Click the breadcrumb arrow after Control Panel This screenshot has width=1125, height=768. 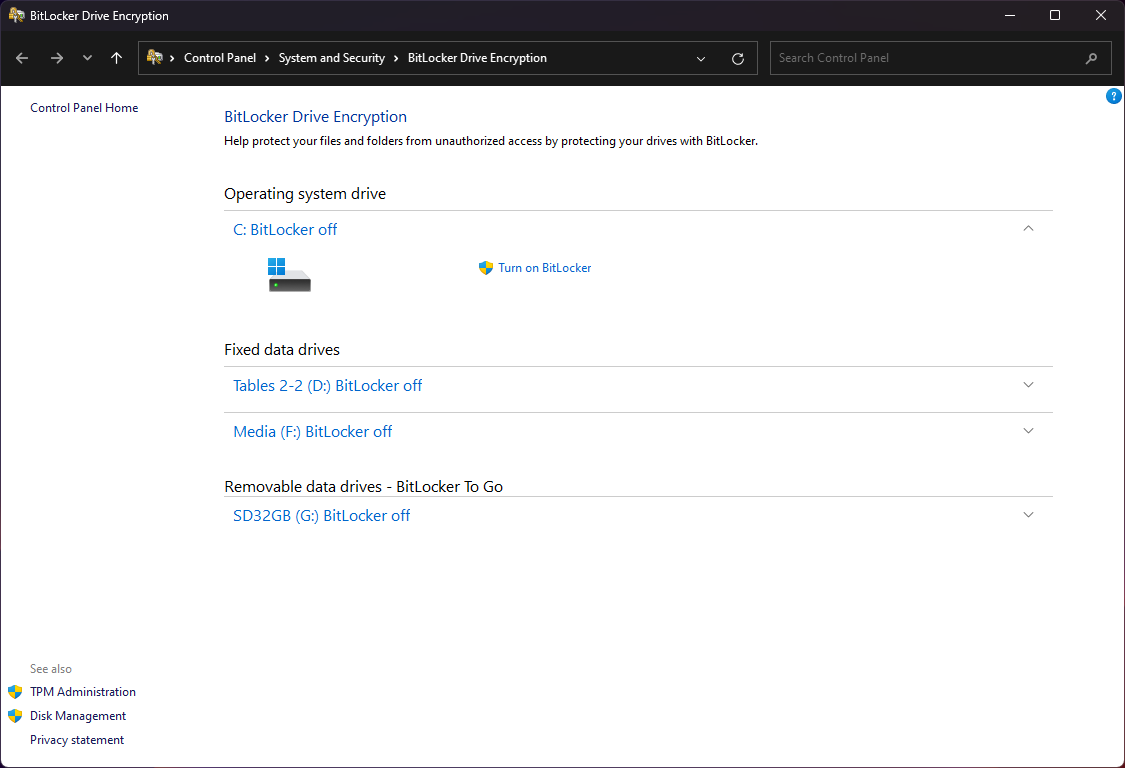point(267,59)
